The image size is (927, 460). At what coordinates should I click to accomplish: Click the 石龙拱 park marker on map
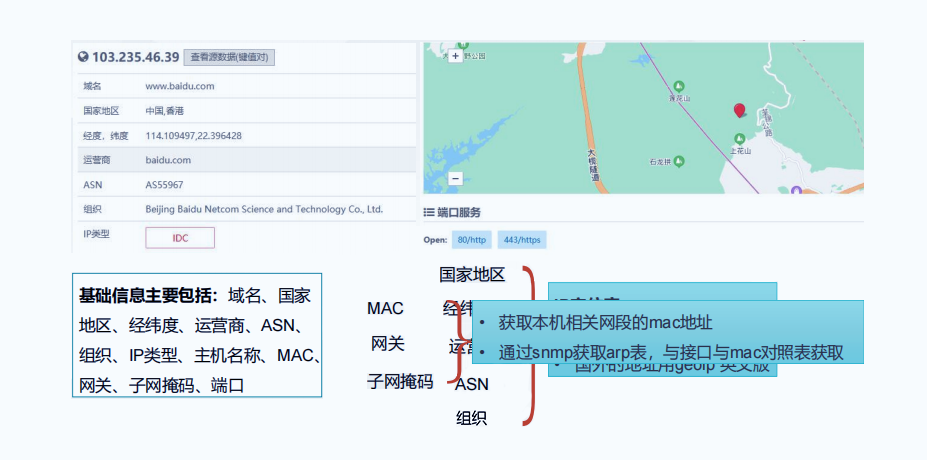coord(679,160)
